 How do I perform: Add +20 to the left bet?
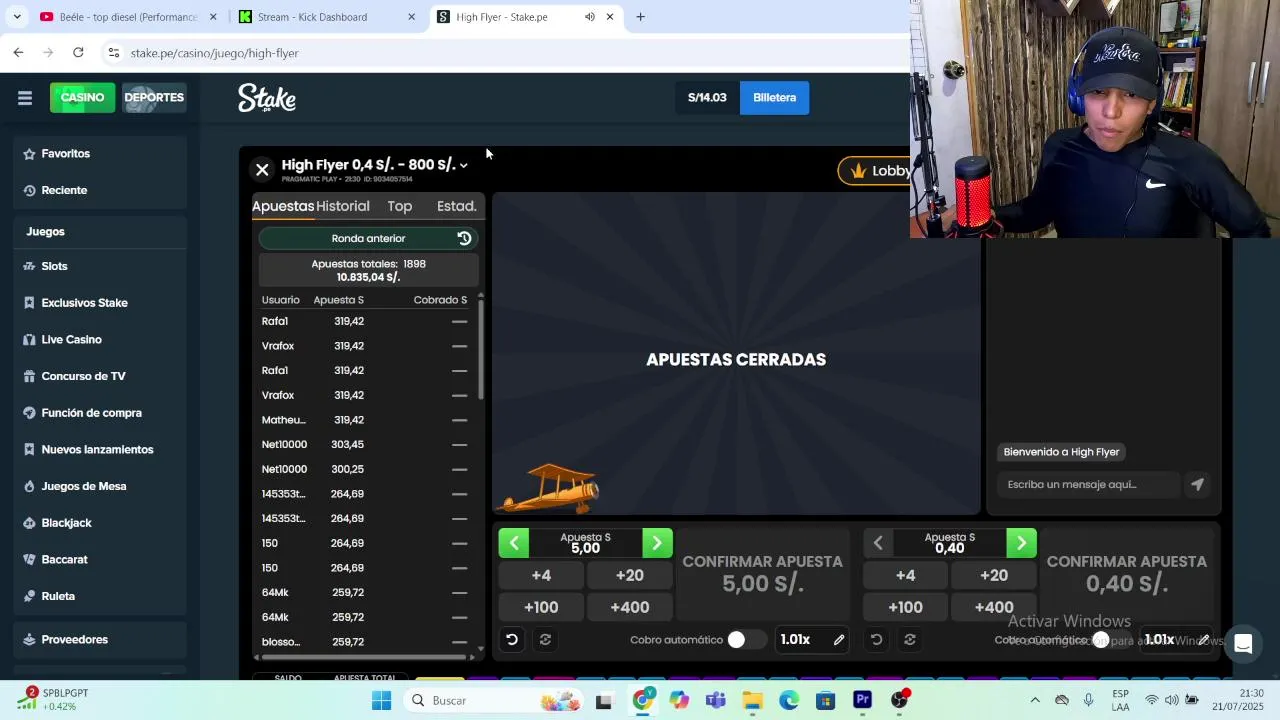point(630,575)
